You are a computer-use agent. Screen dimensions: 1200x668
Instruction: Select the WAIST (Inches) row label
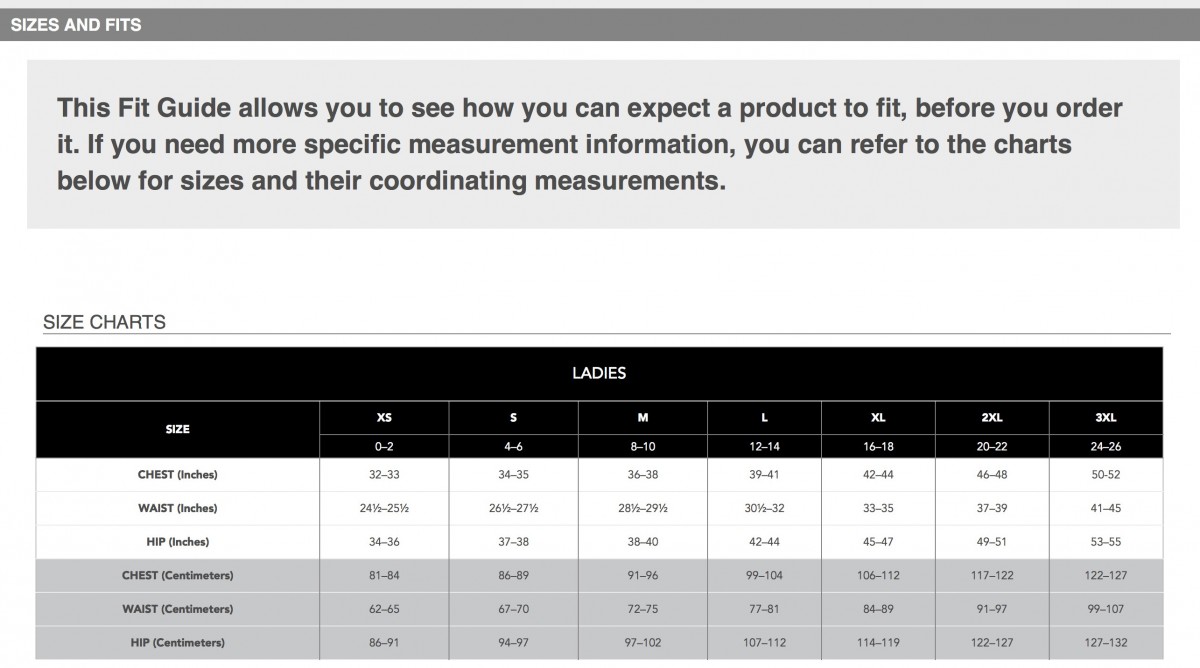(177, 509)
